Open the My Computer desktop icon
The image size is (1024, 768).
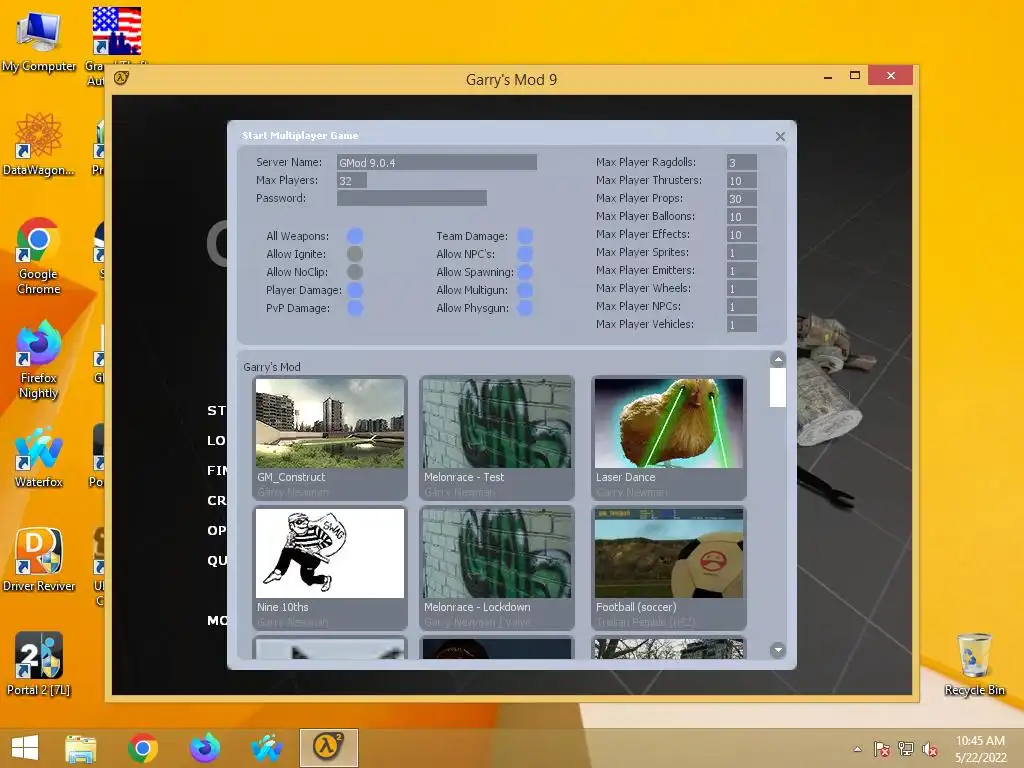(39, 40)
